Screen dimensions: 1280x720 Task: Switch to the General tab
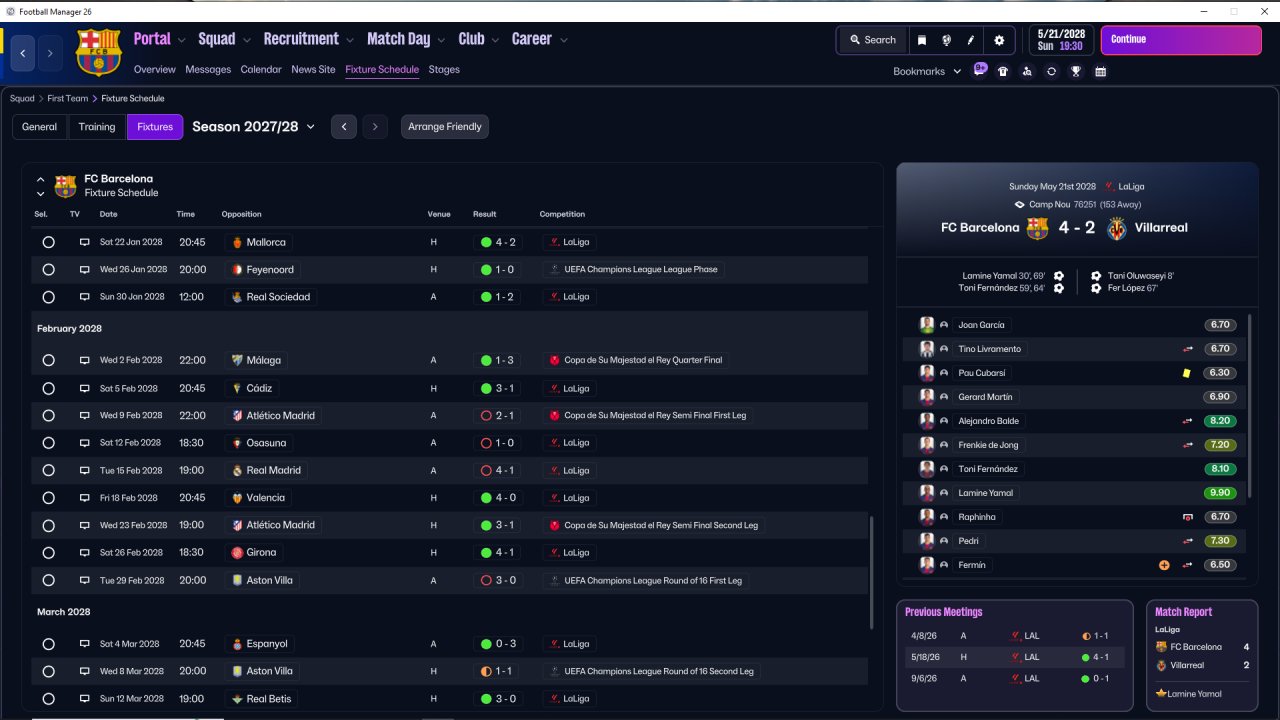40,127
